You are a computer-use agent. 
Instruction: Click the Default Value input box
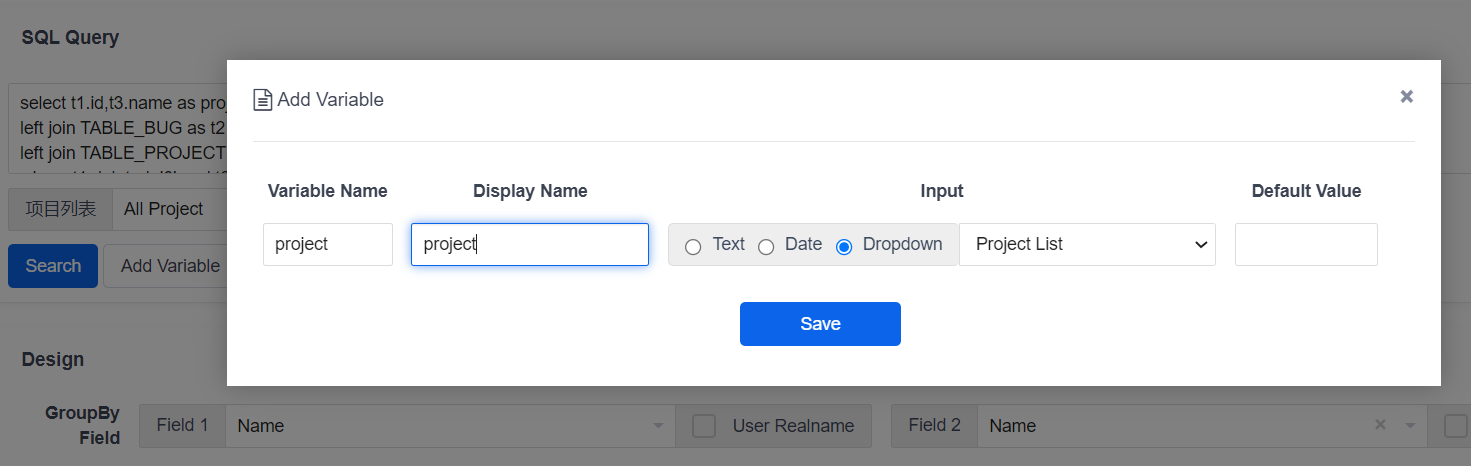pos(1305,244)
